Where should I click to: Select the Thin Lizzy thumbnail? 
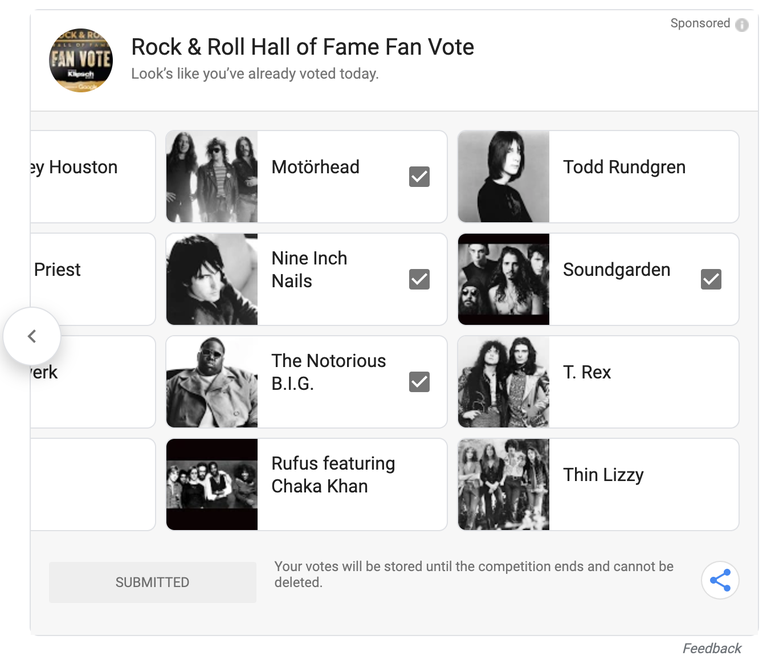pos(504,485)
